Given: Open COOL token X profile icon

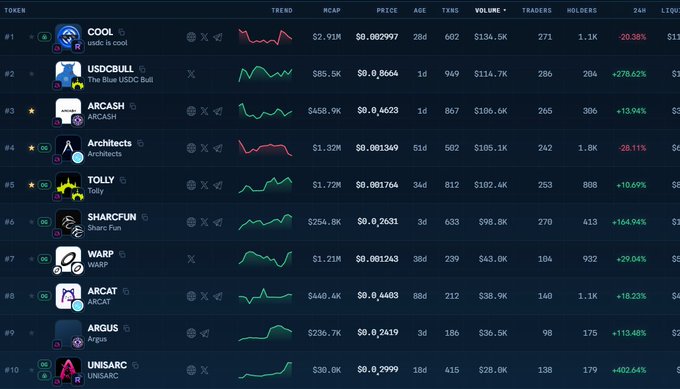Looking at the screenshot, I should coord(204,37).
